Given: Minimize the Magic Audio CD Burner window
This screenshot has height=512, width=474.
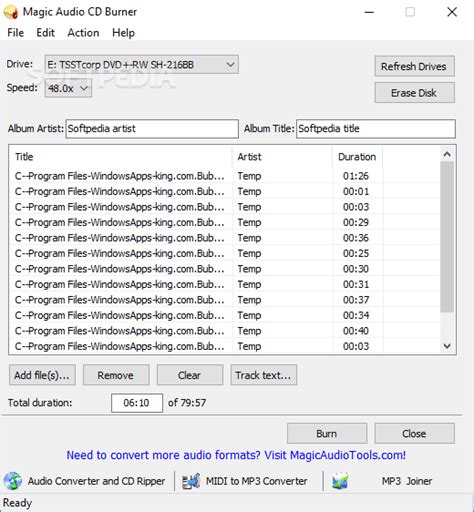Looking at the screenshot, I should (x=369, y=12).
